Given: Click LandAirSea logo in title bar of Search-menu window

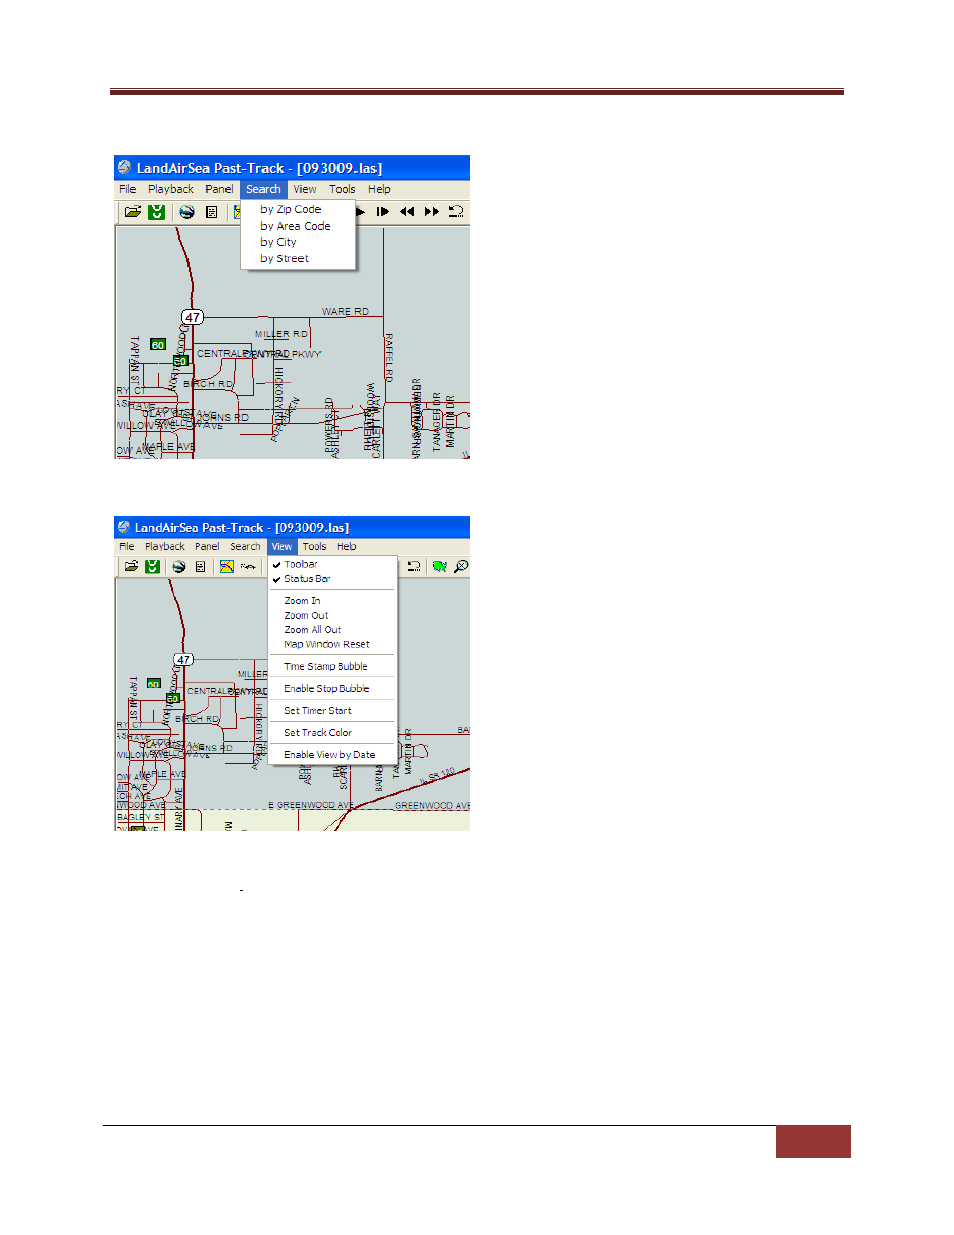Looking at the screenshot, I should pyautogui.click(x=124, y=168).
